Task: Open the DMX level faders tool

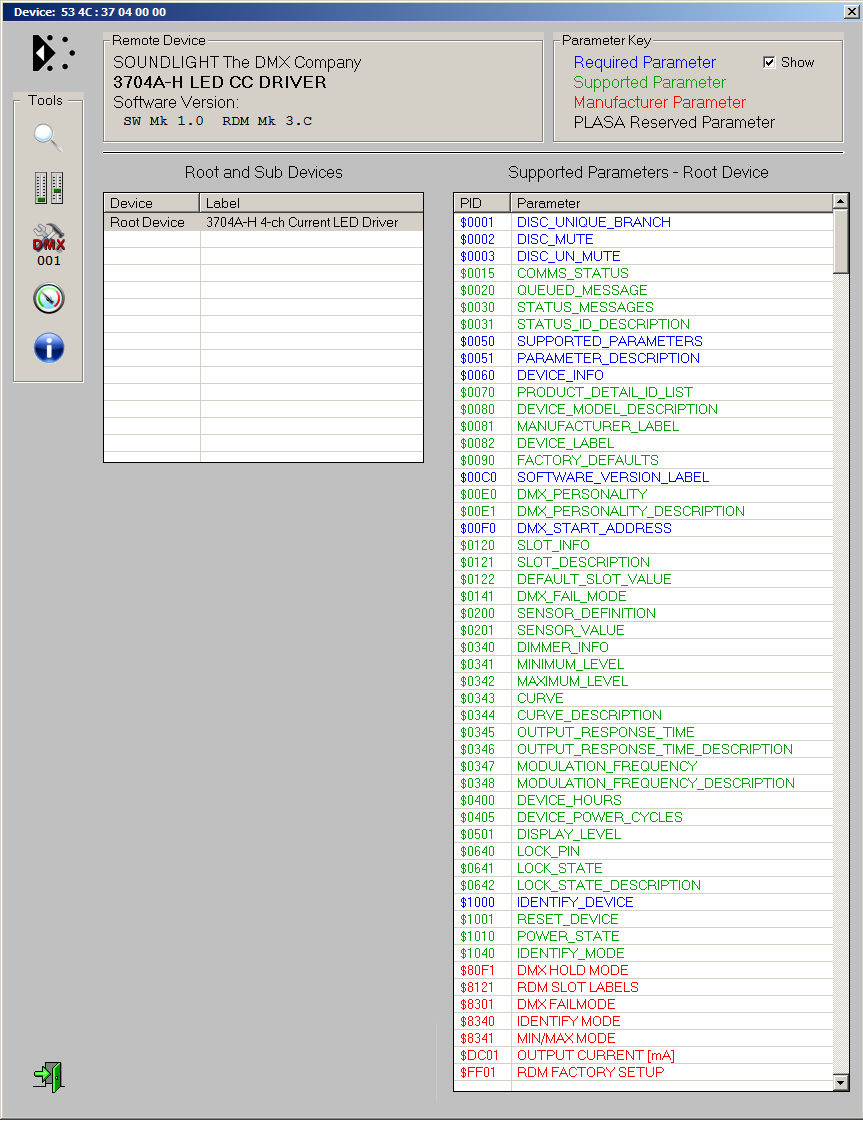Action: [48, 187]
